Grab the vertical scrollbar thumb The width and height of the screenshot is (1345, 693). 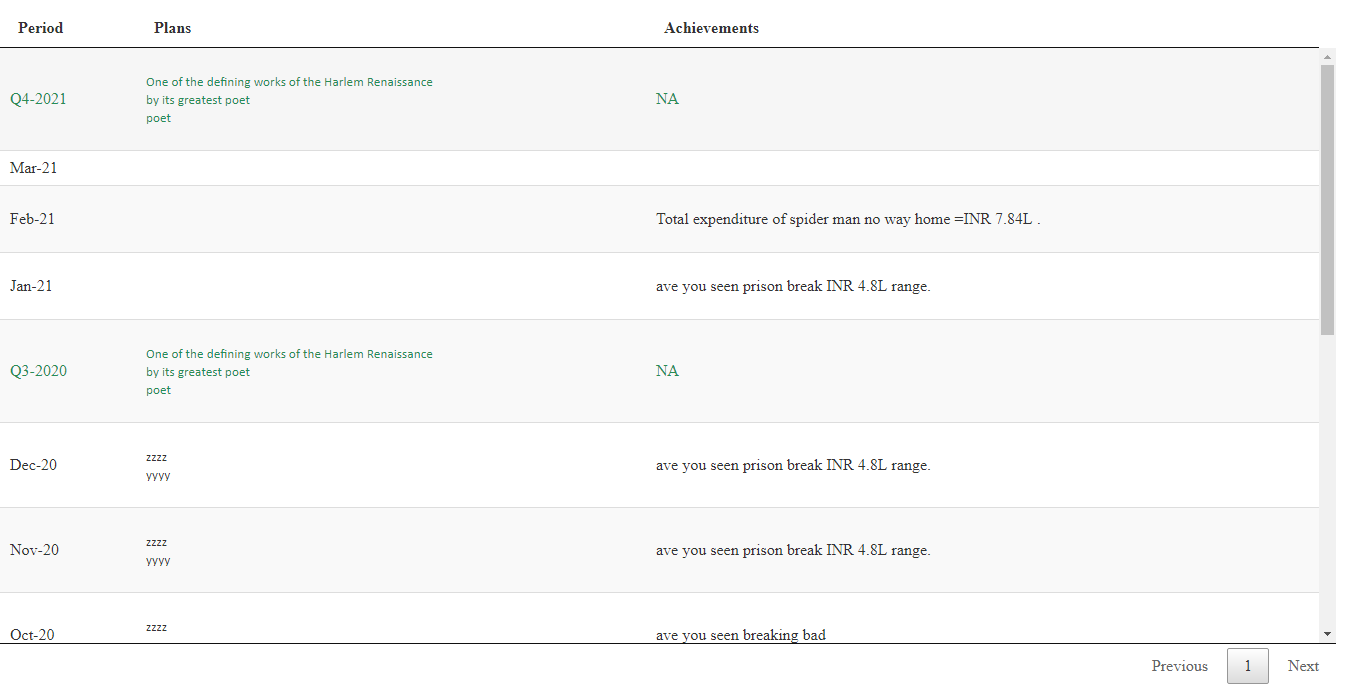tap(1327, 199)
